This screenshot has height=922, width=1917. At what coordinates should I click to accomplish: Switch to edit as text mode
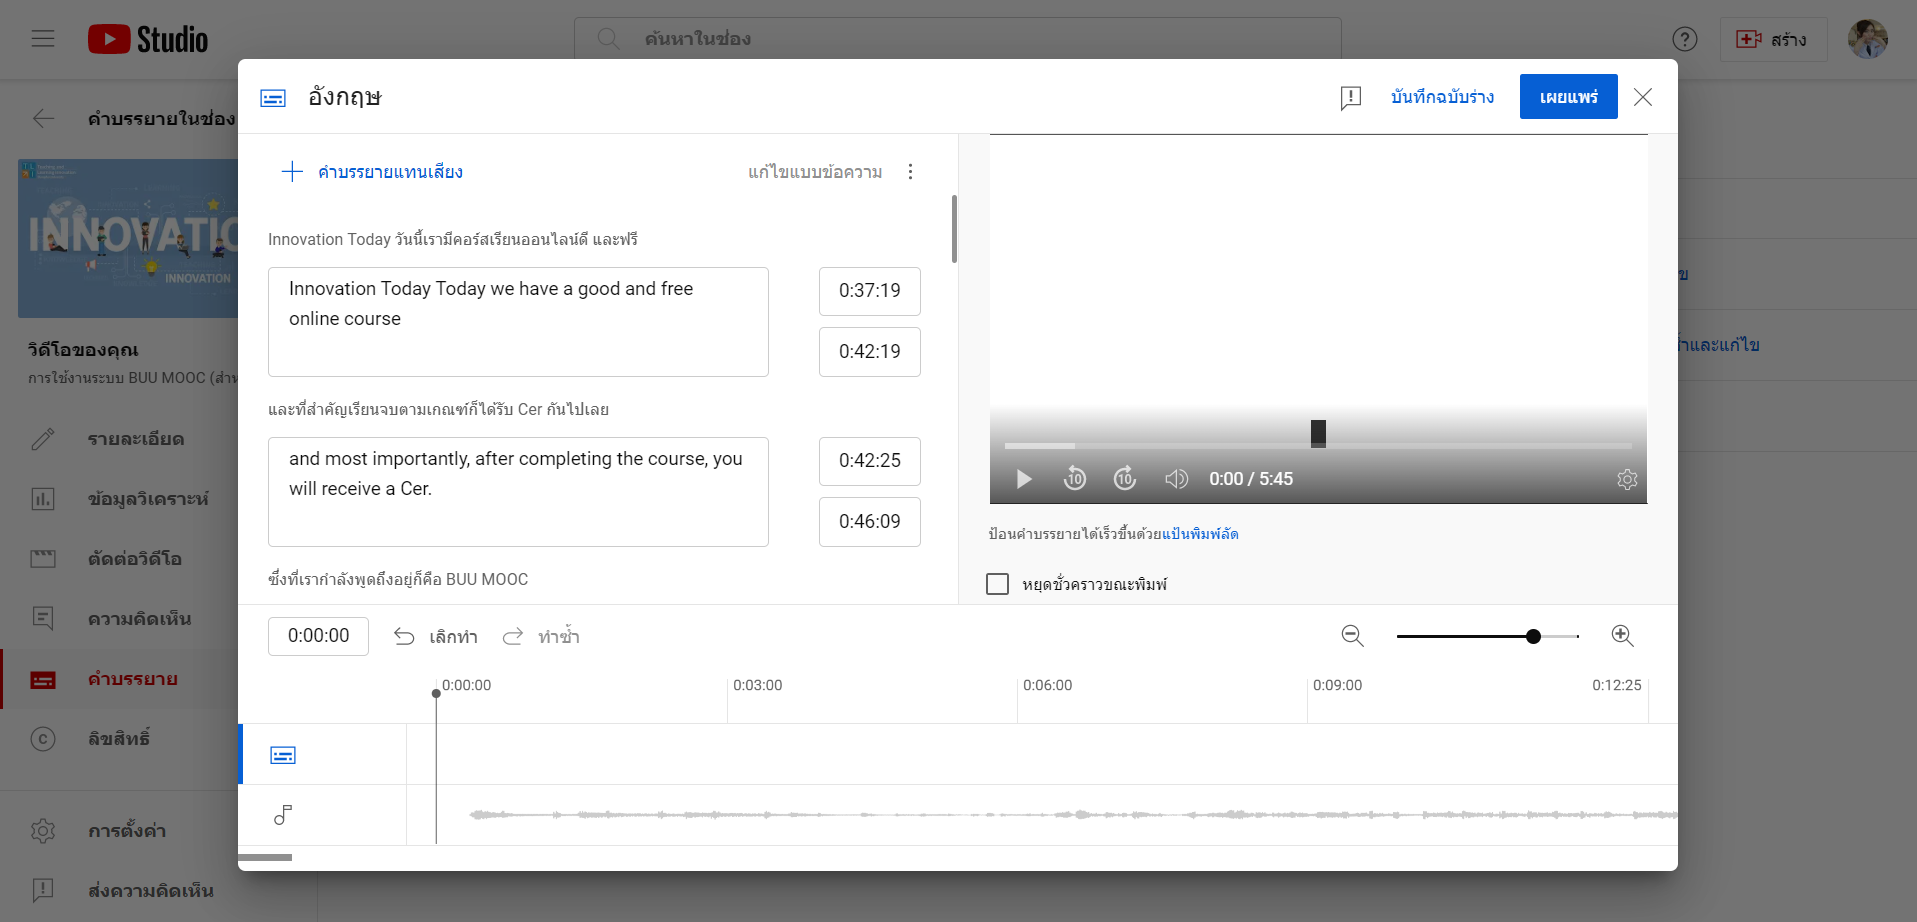[x=815, y=172]
